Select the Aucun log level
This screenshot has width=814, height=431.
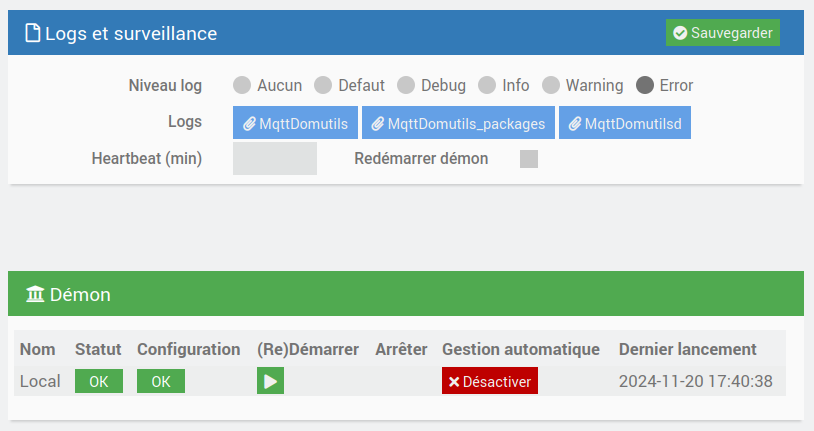point(242,85)
